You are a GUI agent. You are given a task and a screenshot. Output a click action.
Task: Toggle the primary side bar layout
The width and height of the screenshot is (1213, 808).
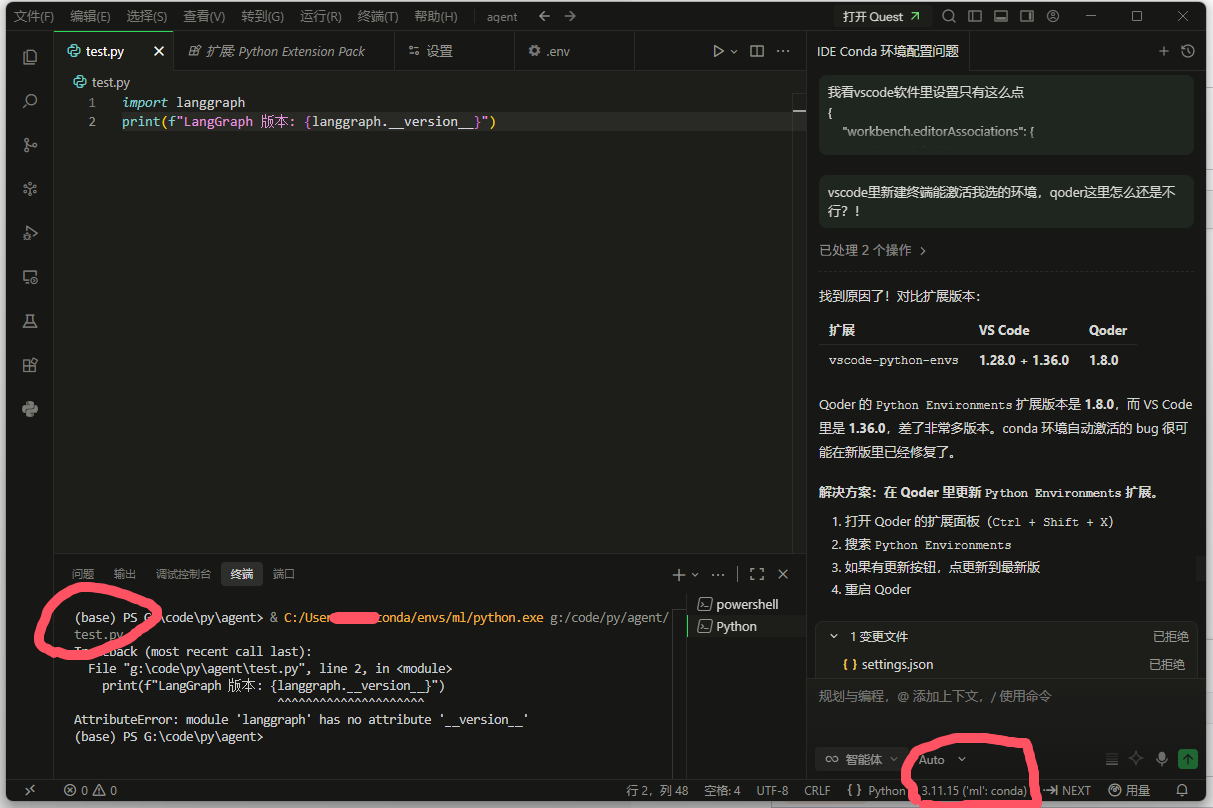975,16
